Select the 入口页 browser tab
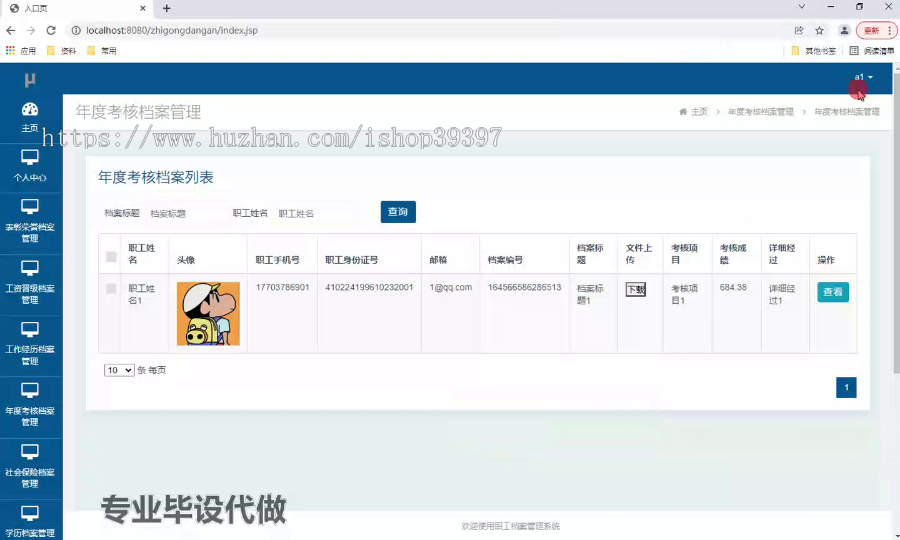Viewport: 900px width, 540px height. coord(77,8)
